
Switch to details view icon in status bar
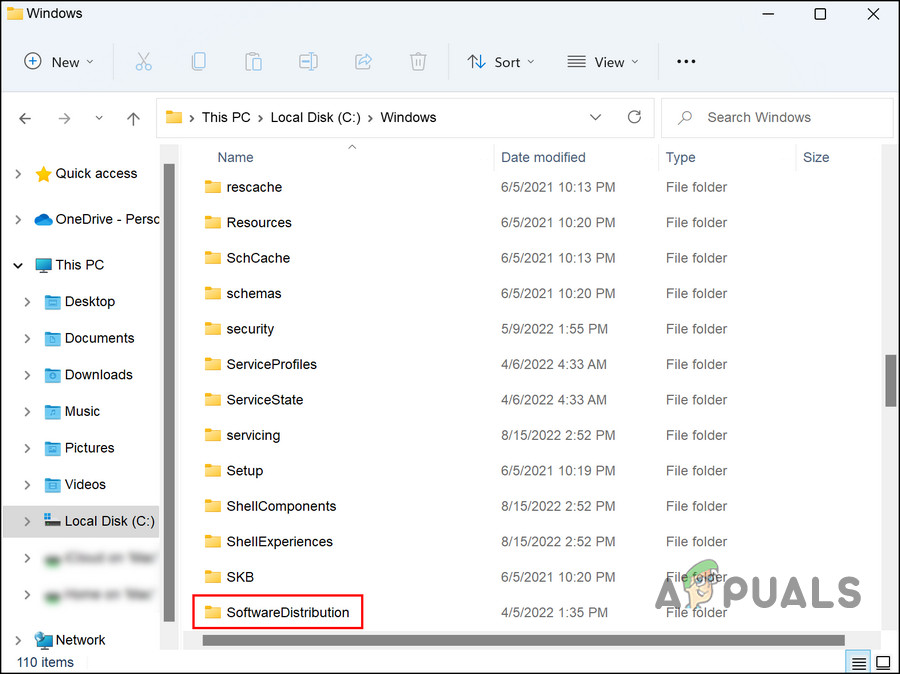[859, 663]
